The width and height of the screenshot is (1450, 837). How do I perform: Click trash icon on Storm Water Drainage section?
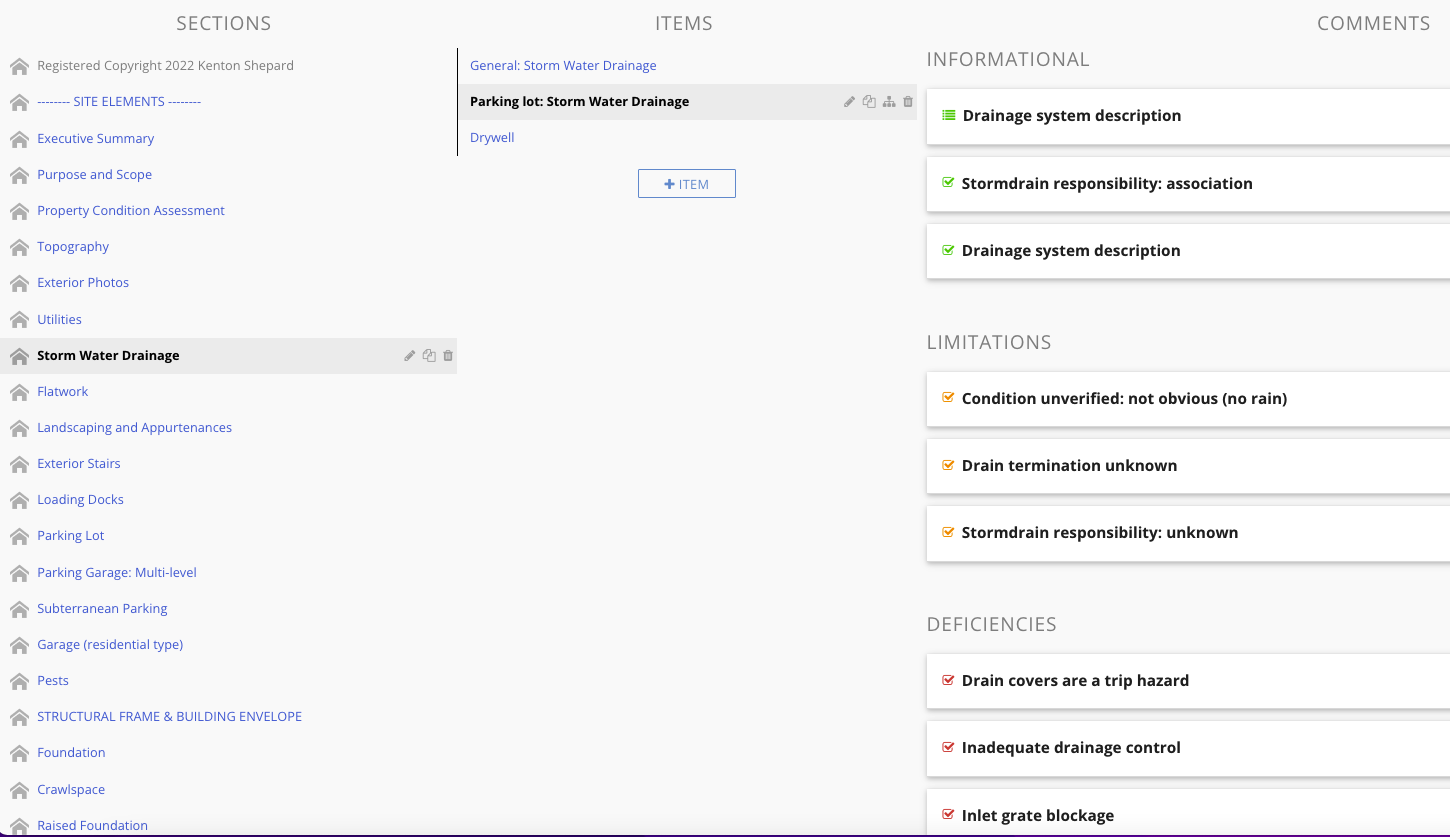448,356
